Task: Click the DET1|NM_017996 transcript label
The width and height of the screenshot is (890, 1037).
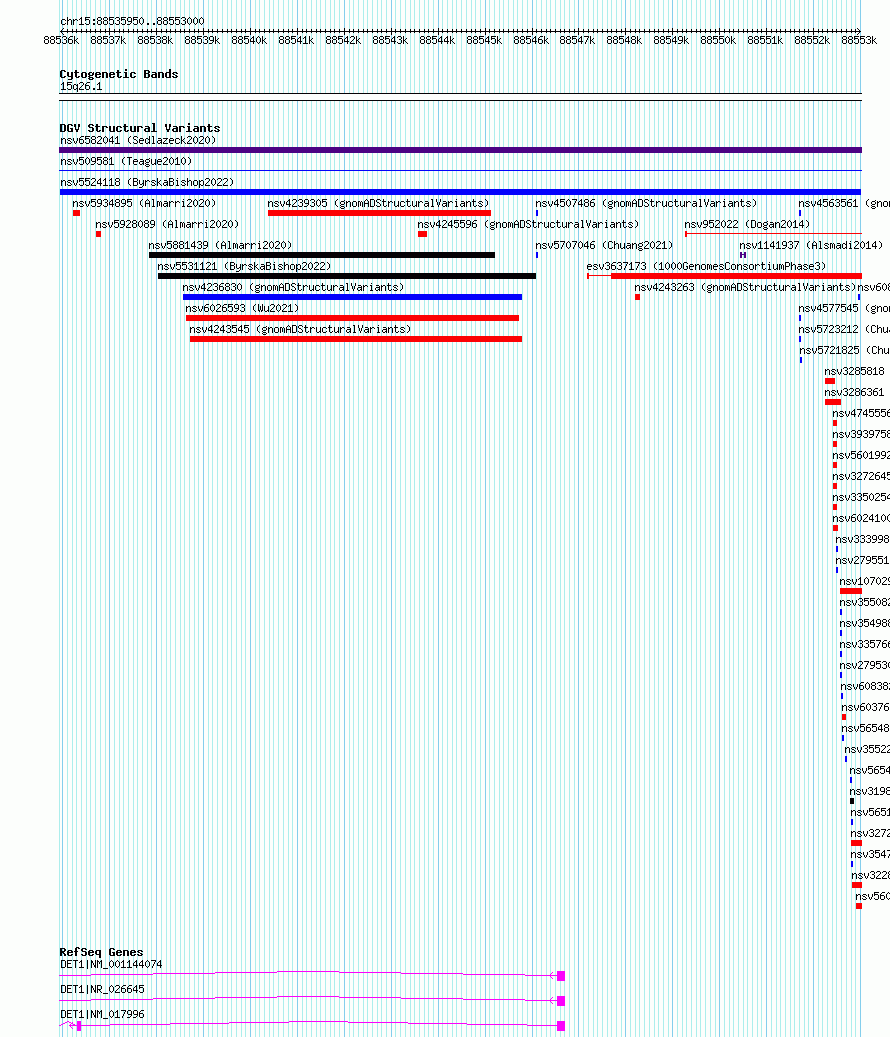Action: 102,1014
